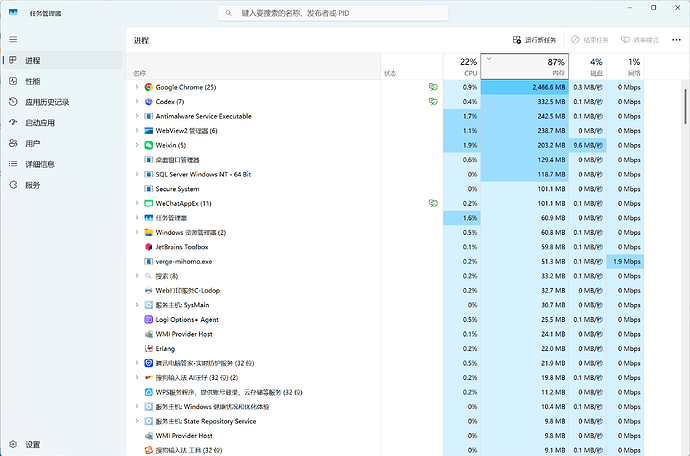This screenshot has width=690, height=456.
Task: Expand the WeChatAppEx (11) group
Action: (x=137, y=203)
